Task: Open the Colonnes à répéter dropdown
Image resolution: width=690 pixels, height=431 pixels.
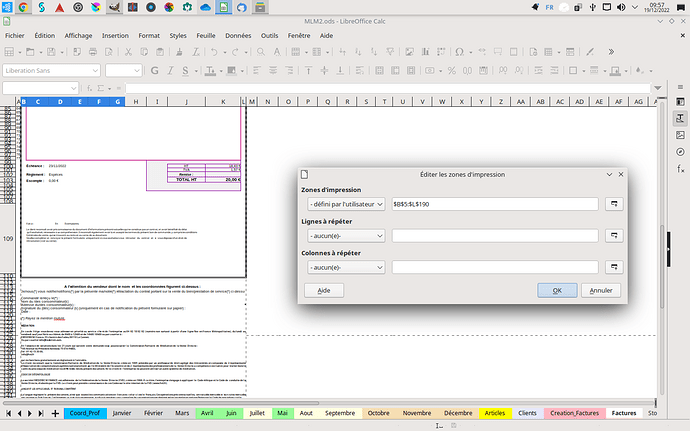Action: pyautogui.click(x=346, y=267)
